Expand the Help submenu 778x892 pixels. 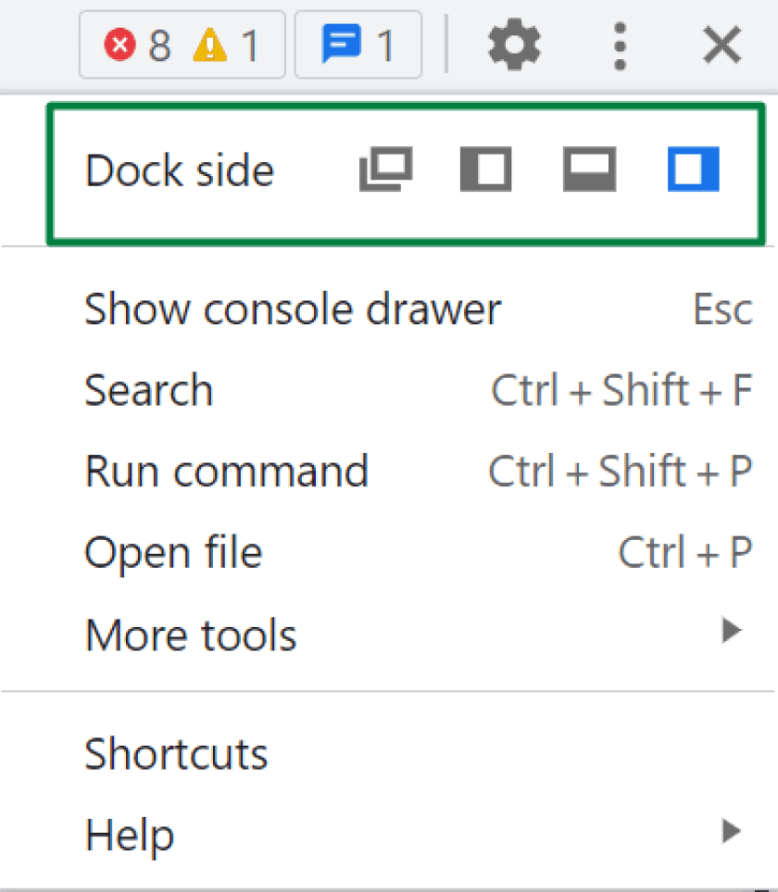129,834
